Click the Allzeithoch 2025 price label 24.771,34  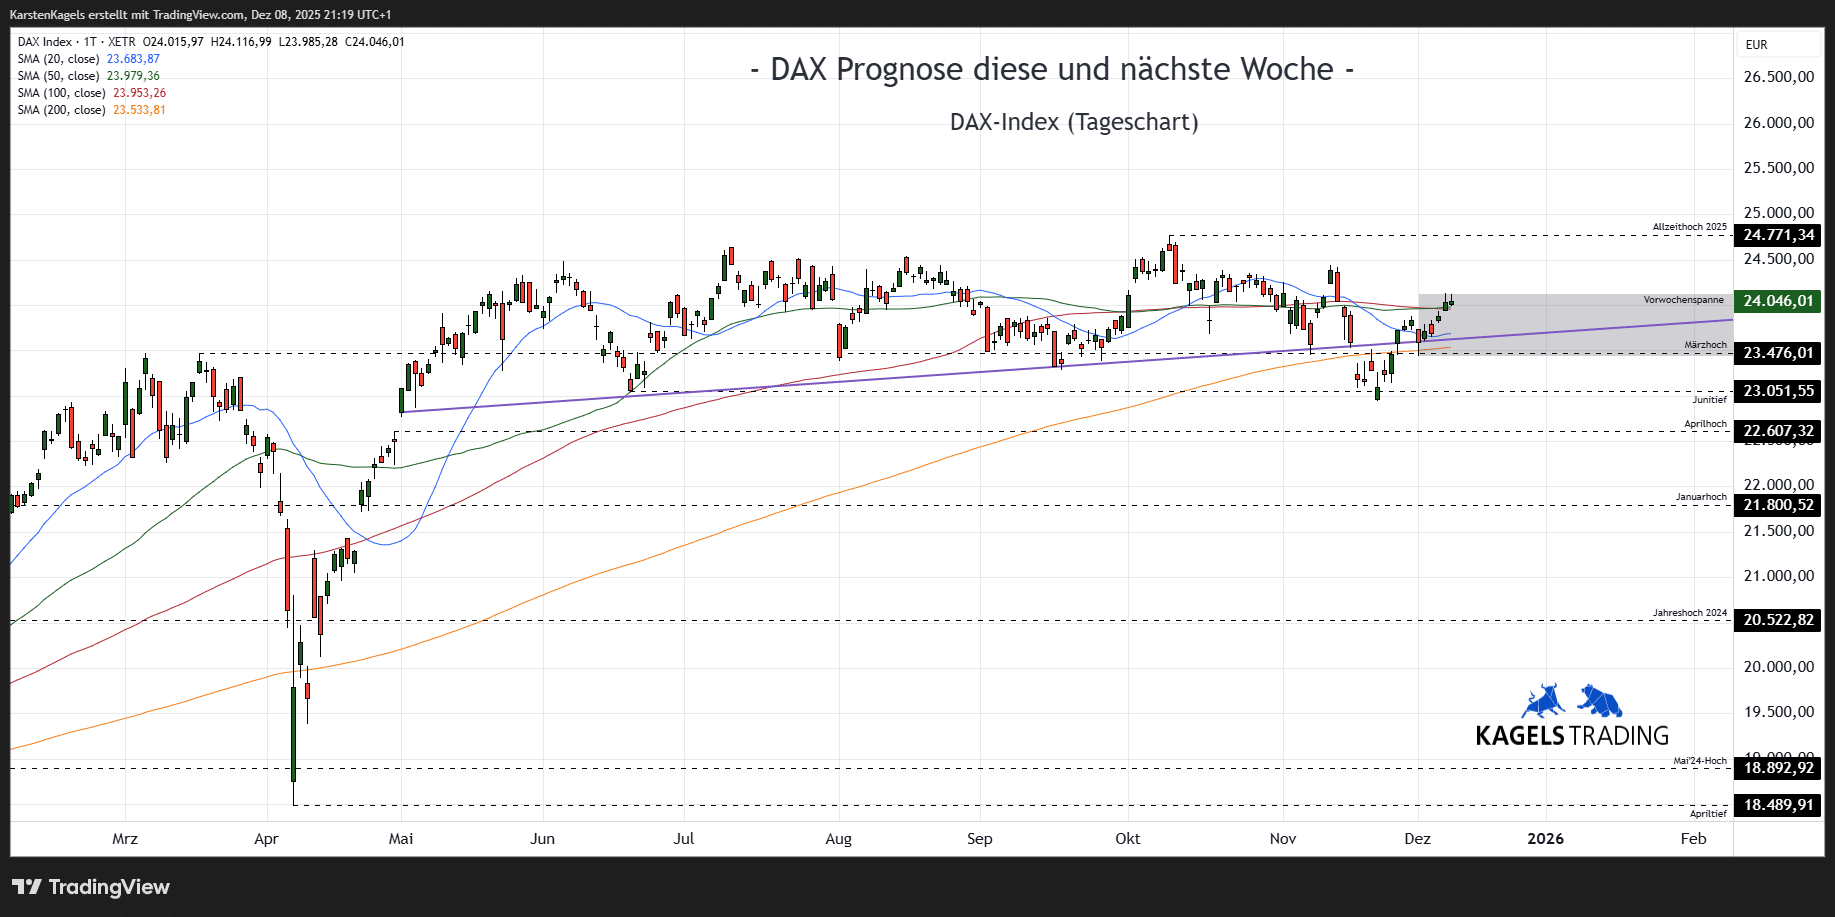pos(1777,235)
